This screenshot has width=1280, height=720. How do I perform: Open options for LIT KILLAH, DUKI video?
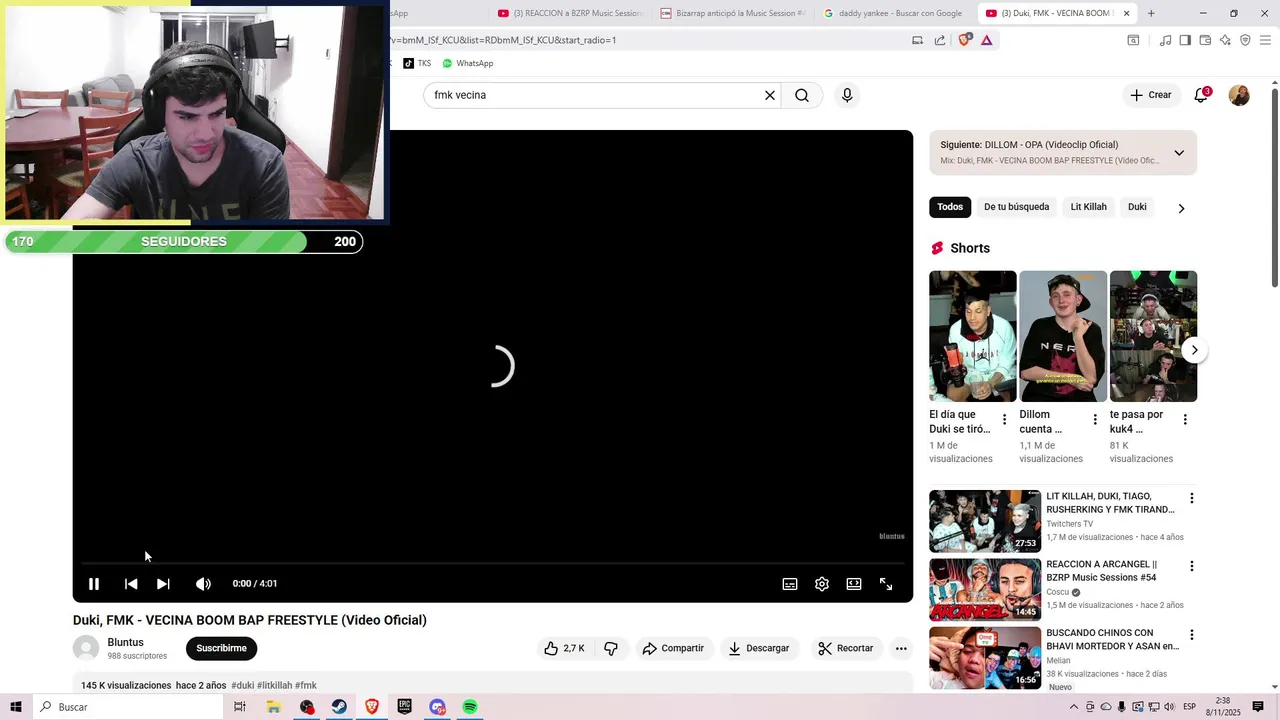[1191, 498]
